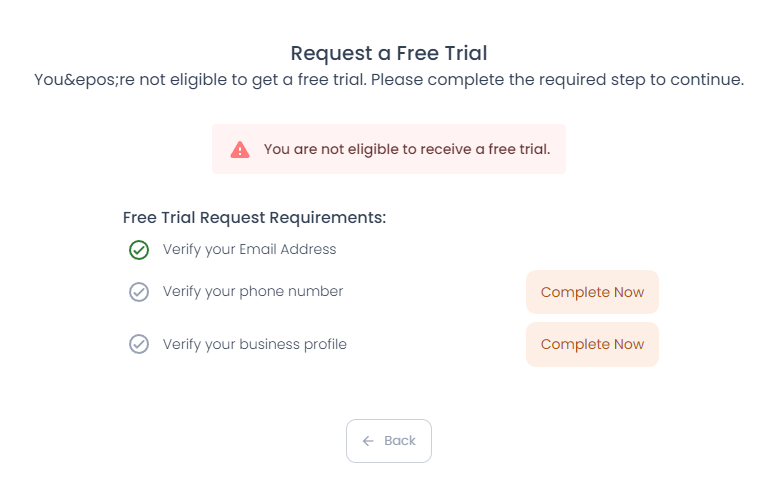
Task: Click the gray checkmark beside phone number
Action: click(x=139, y=292)
